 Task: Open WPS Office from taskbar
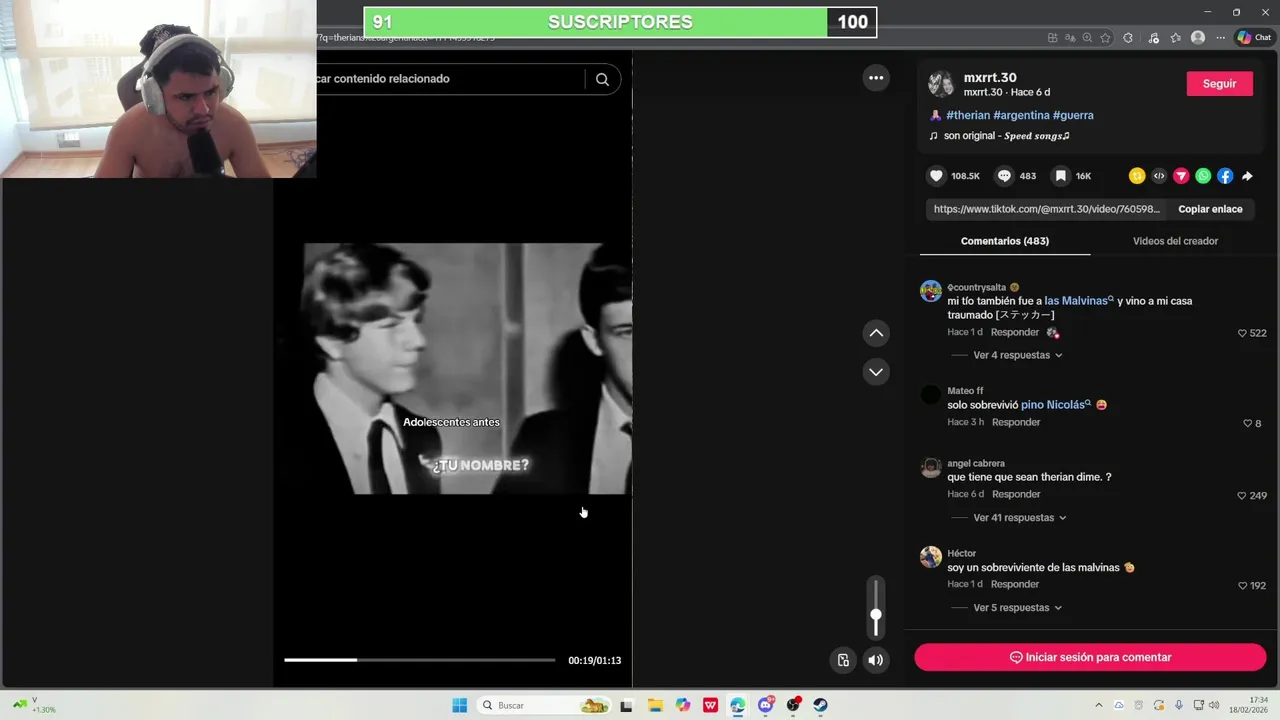(x=710, y=705)
